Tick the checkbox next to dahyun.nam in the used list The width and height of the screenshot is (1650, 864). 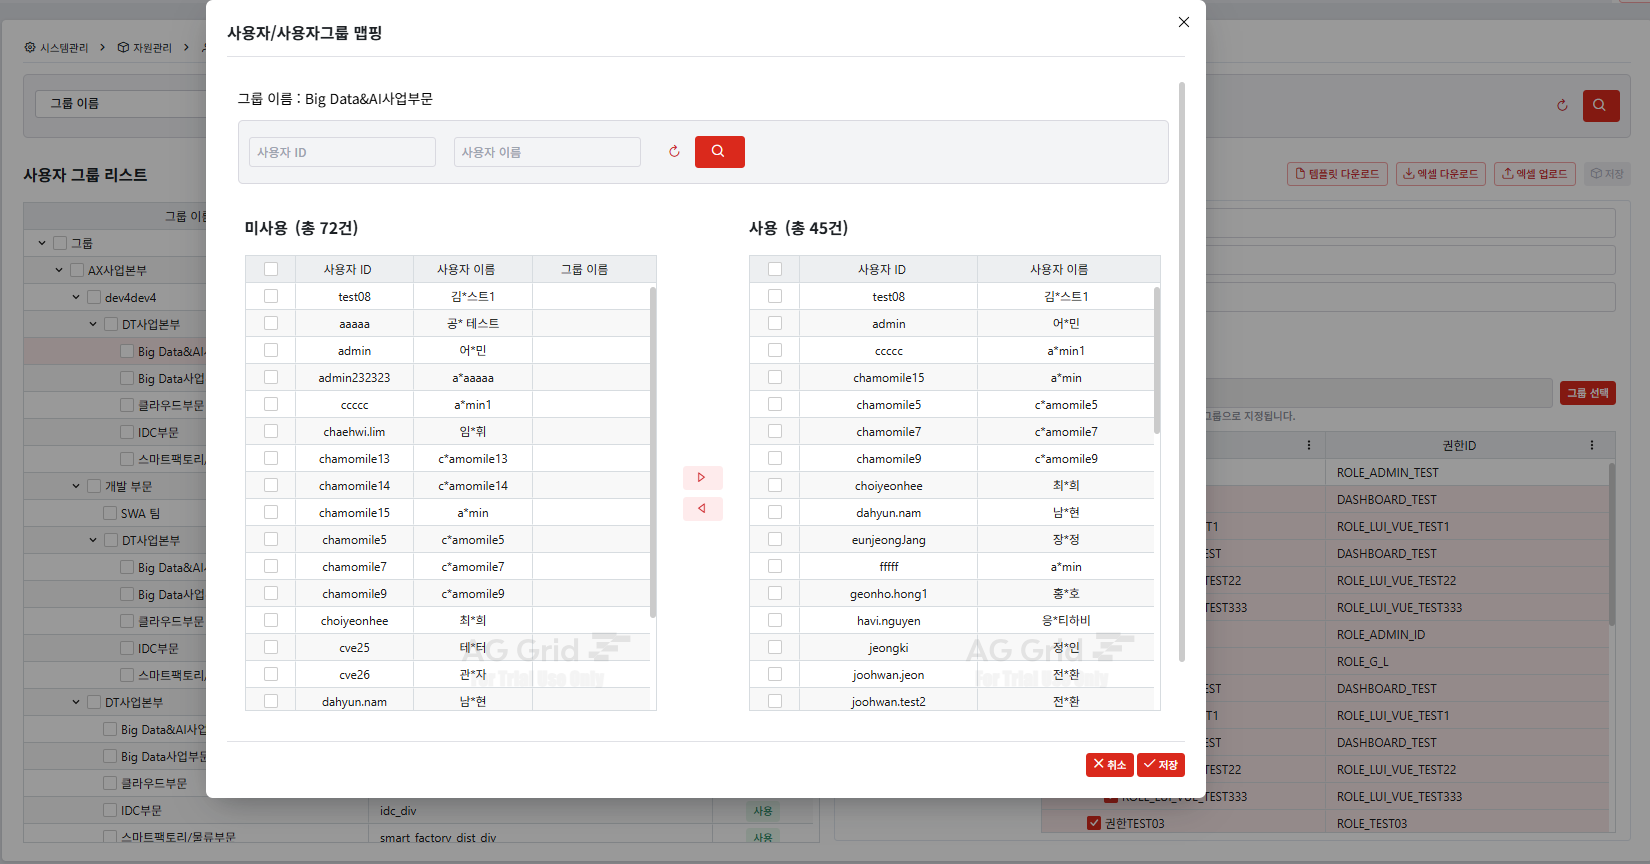775,512
